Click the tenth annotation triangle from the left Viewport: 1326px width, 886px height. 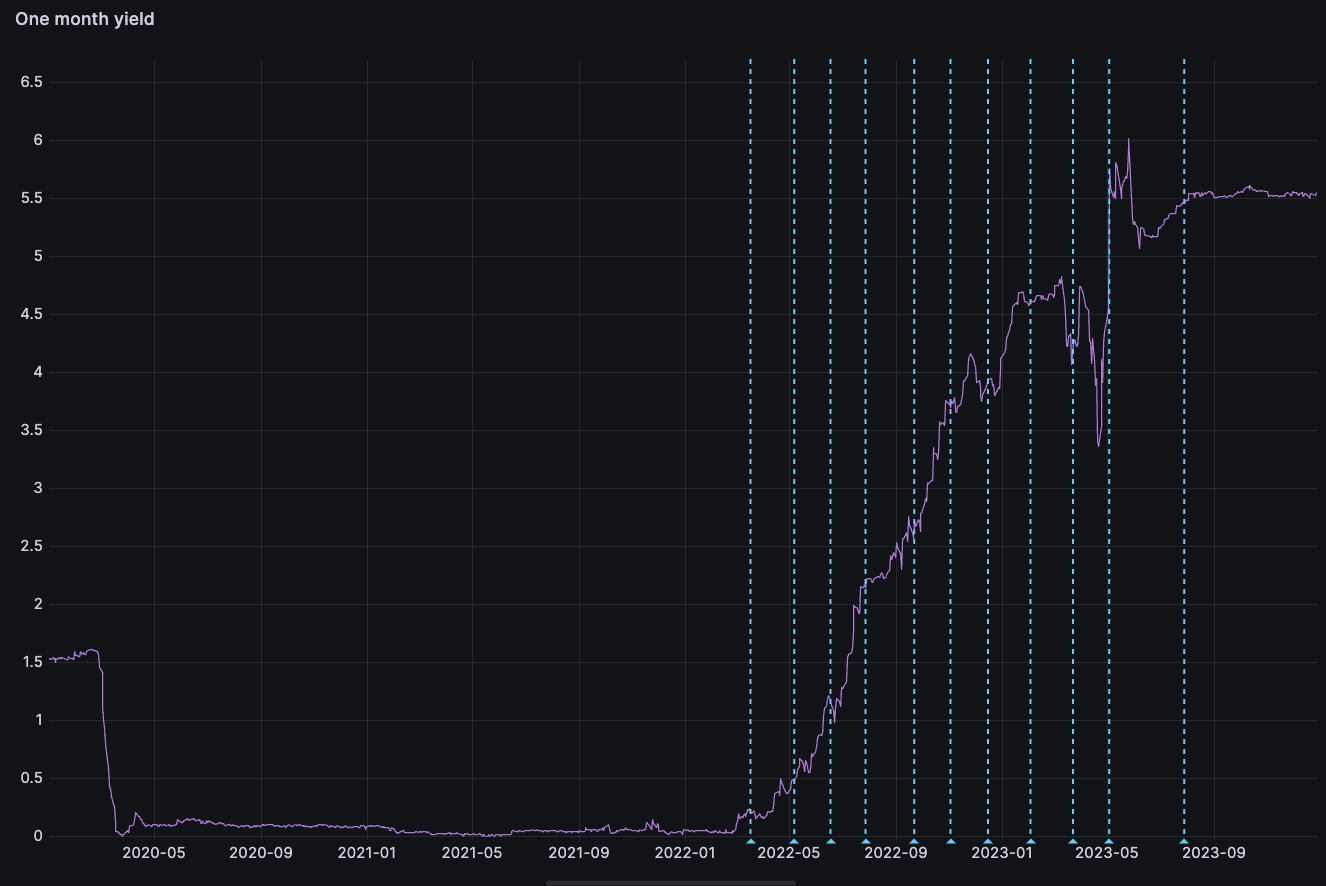click(1109, 841)
